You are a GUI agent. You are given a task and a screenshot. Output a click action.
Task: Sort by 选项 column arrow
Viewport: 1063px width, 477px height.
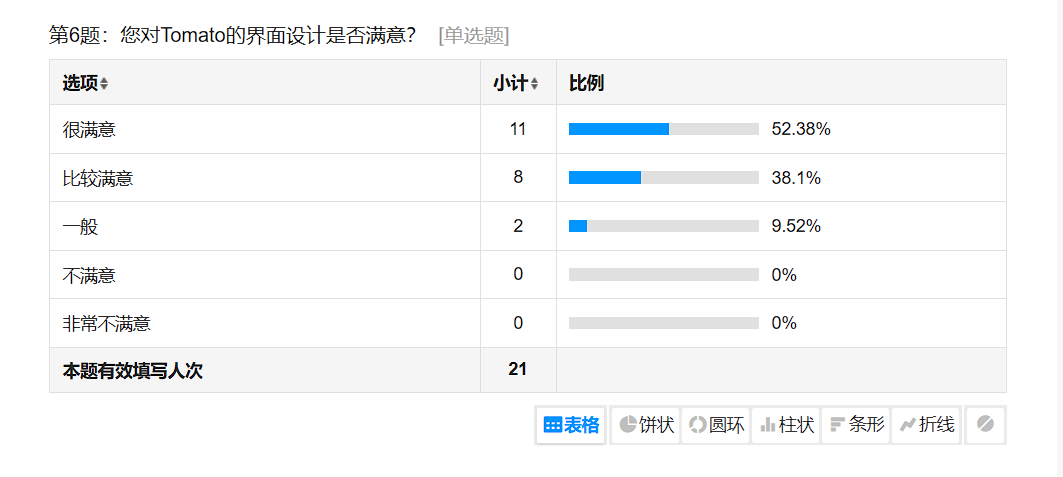(104, 84)
